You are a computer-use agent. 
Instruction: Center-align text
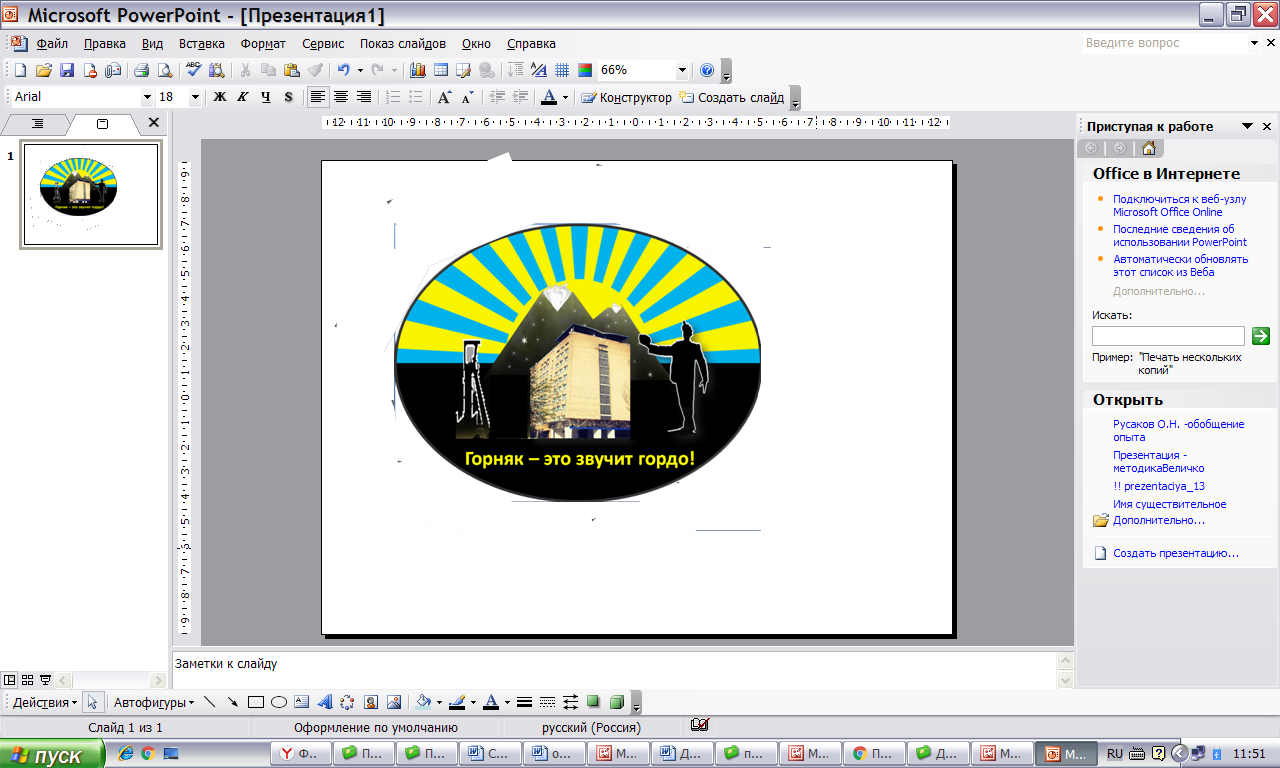pyautogui.click(x=341, y=97)
